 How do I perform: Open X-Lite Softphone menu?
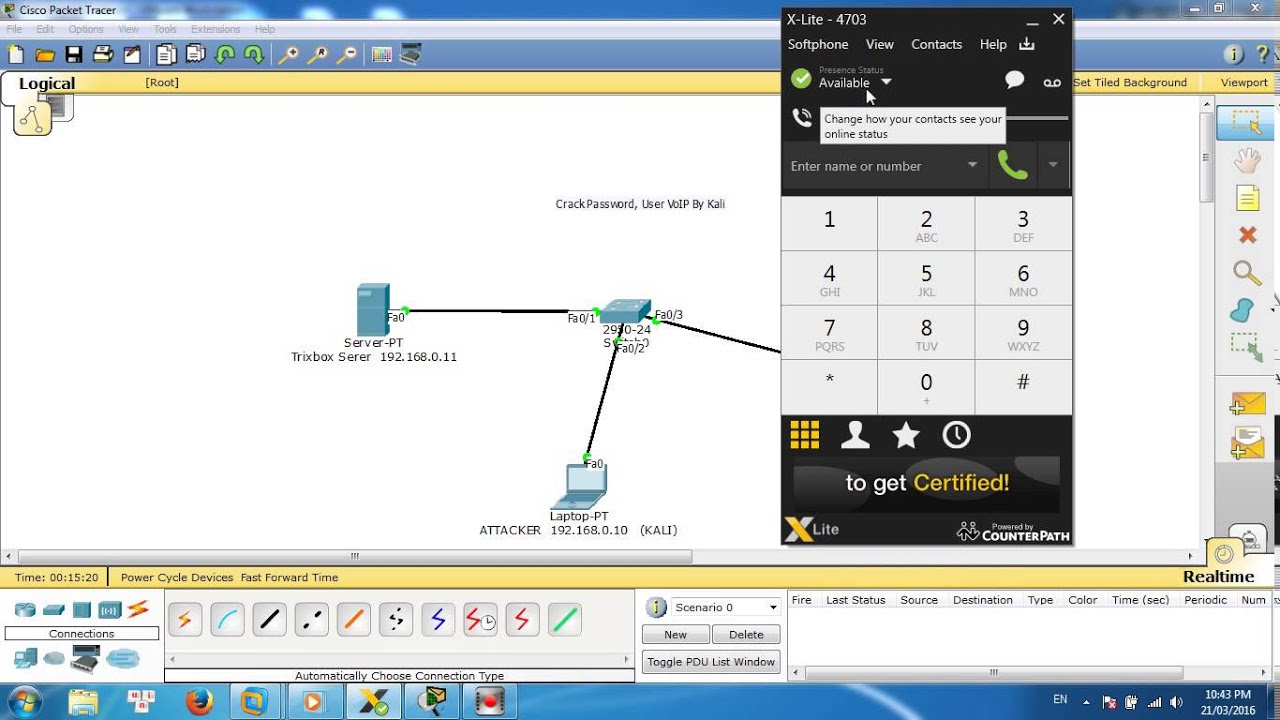pos(818,44)
